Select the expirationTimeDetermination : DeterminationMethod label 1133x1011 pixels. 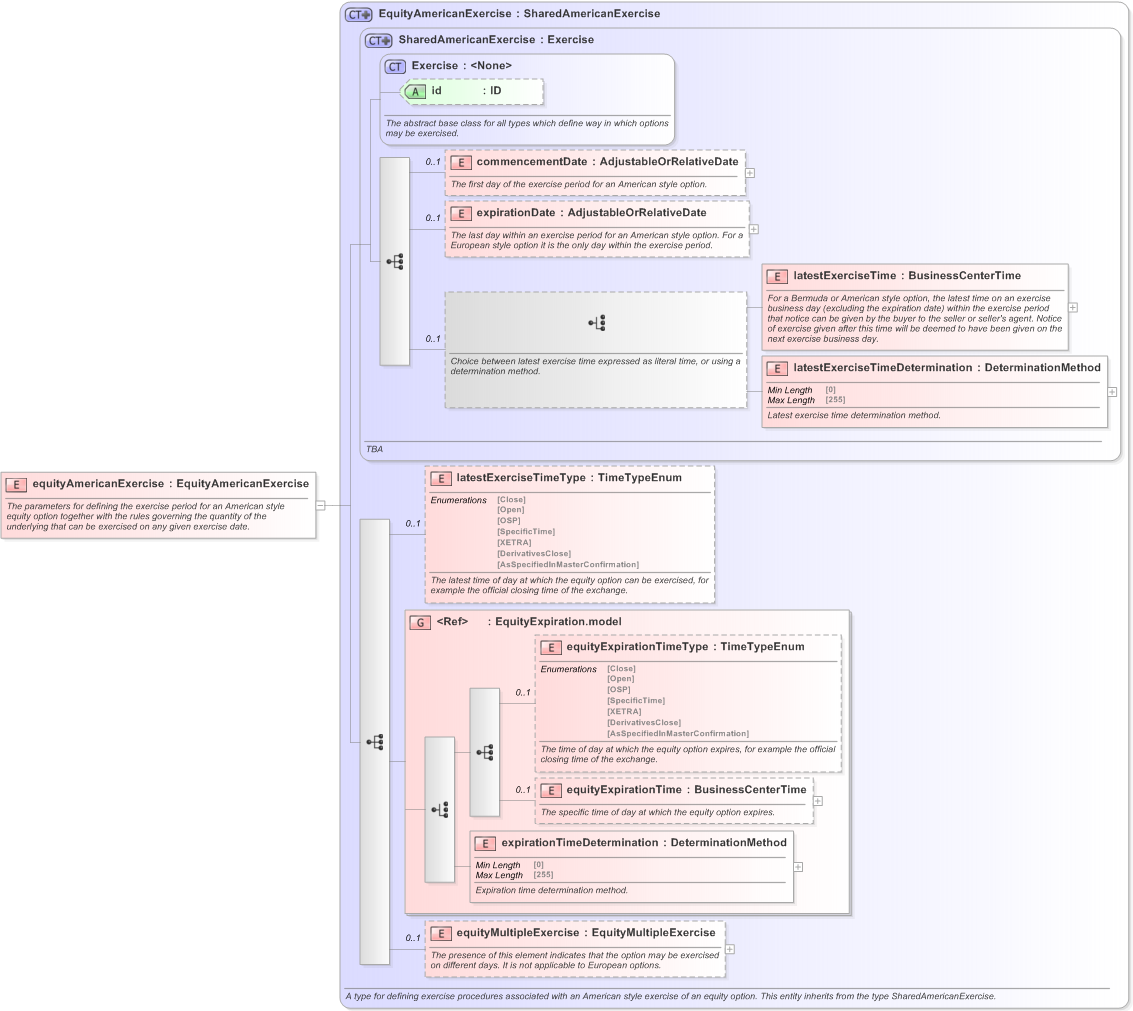click(x=644, y=843)
